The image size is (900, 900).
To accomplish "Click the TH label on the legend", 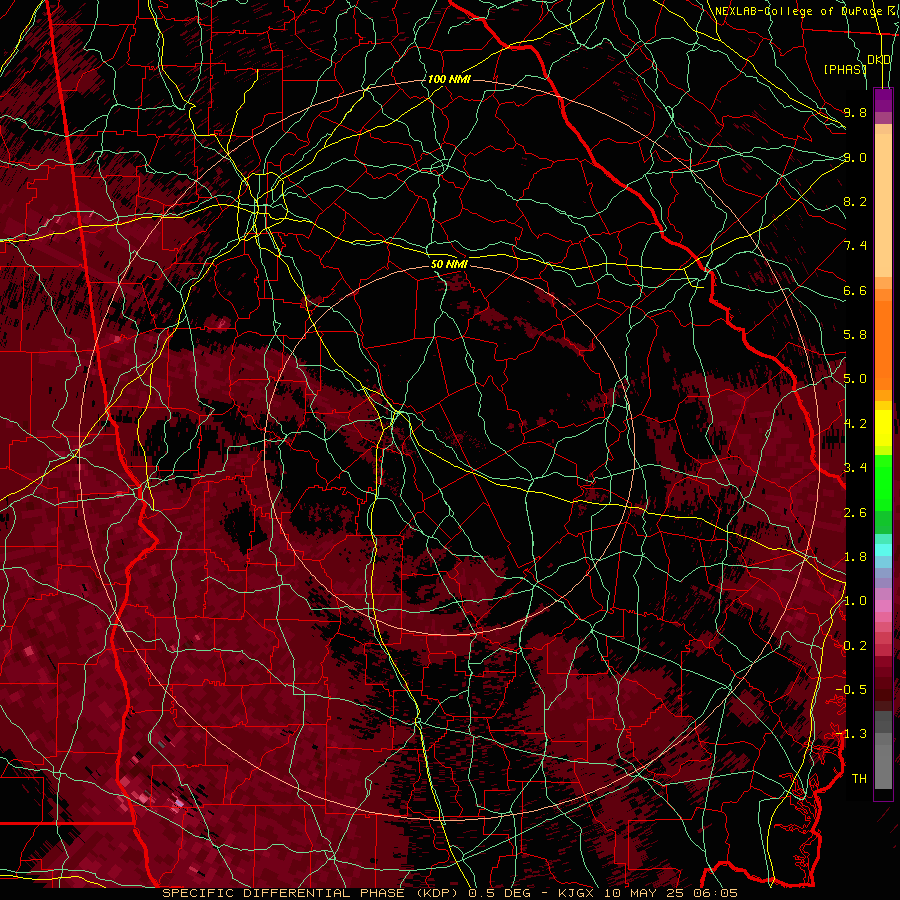I will (859, 779).
